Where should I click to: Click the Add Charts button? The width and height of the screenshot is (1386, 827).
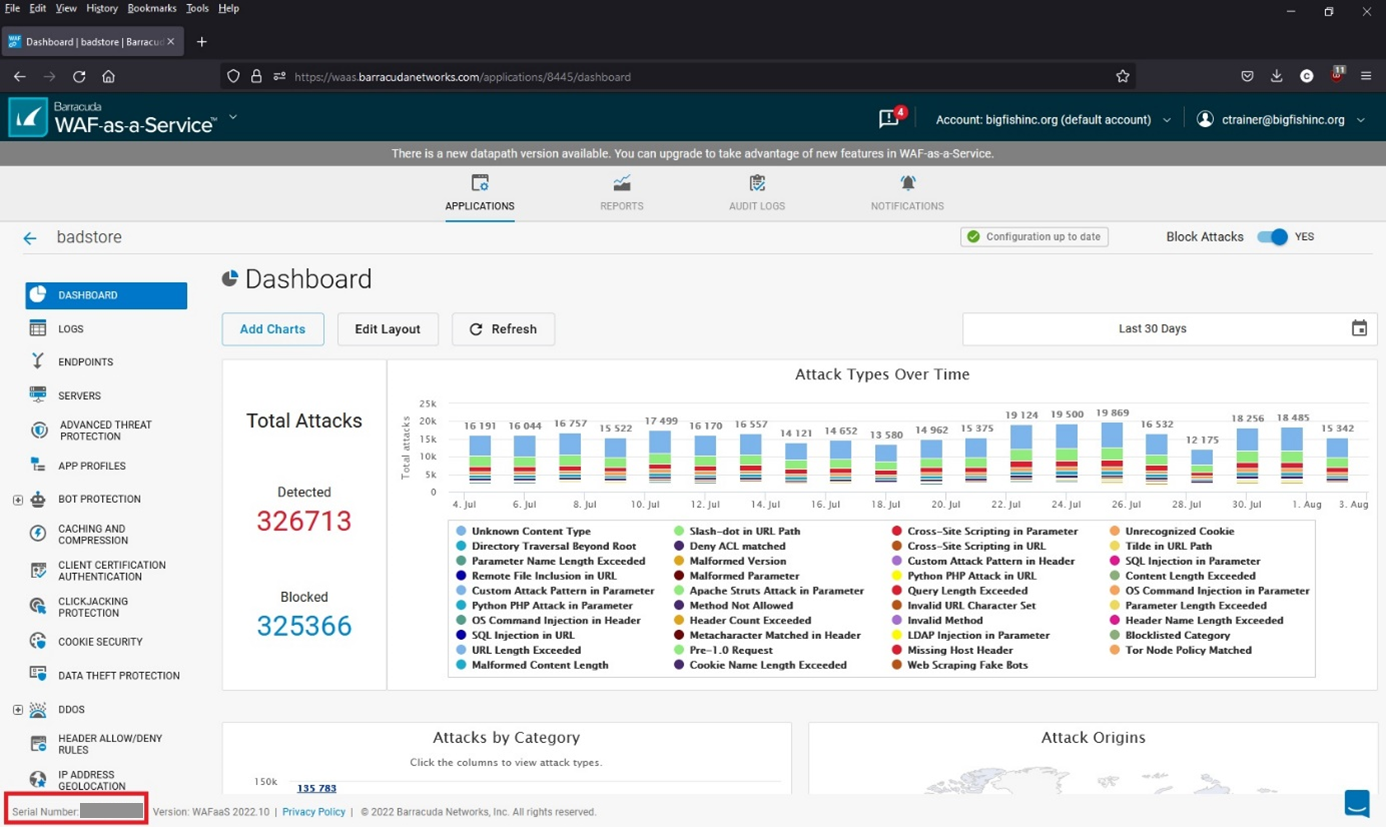click(273, 329)
